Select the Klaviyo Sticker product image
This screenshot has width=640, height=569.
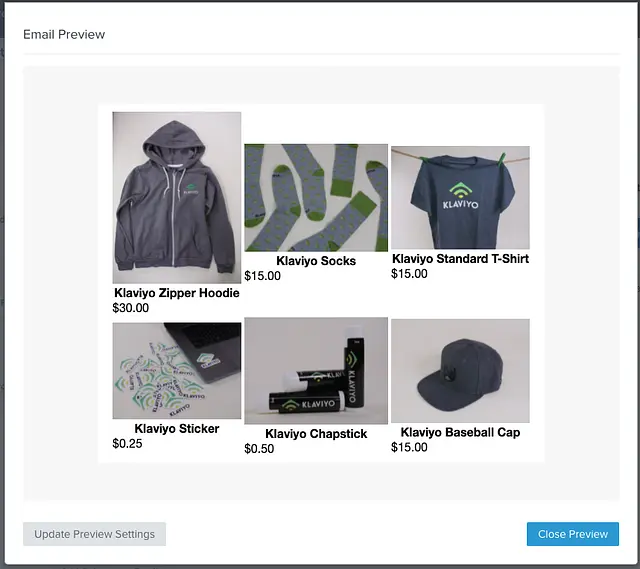(177, 370)
